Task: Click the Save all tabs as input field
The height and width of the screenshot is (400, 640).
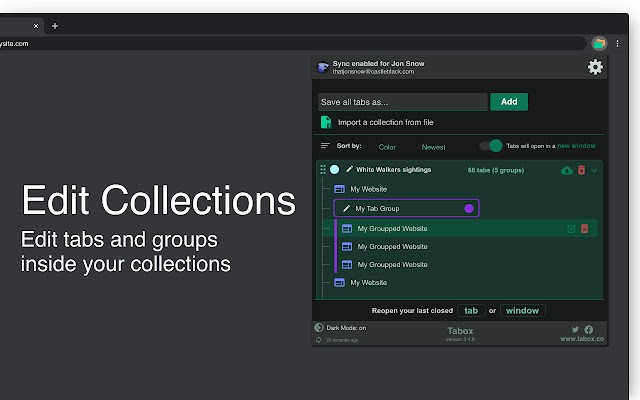Action: pyautogui.click(x=402, y=101)
